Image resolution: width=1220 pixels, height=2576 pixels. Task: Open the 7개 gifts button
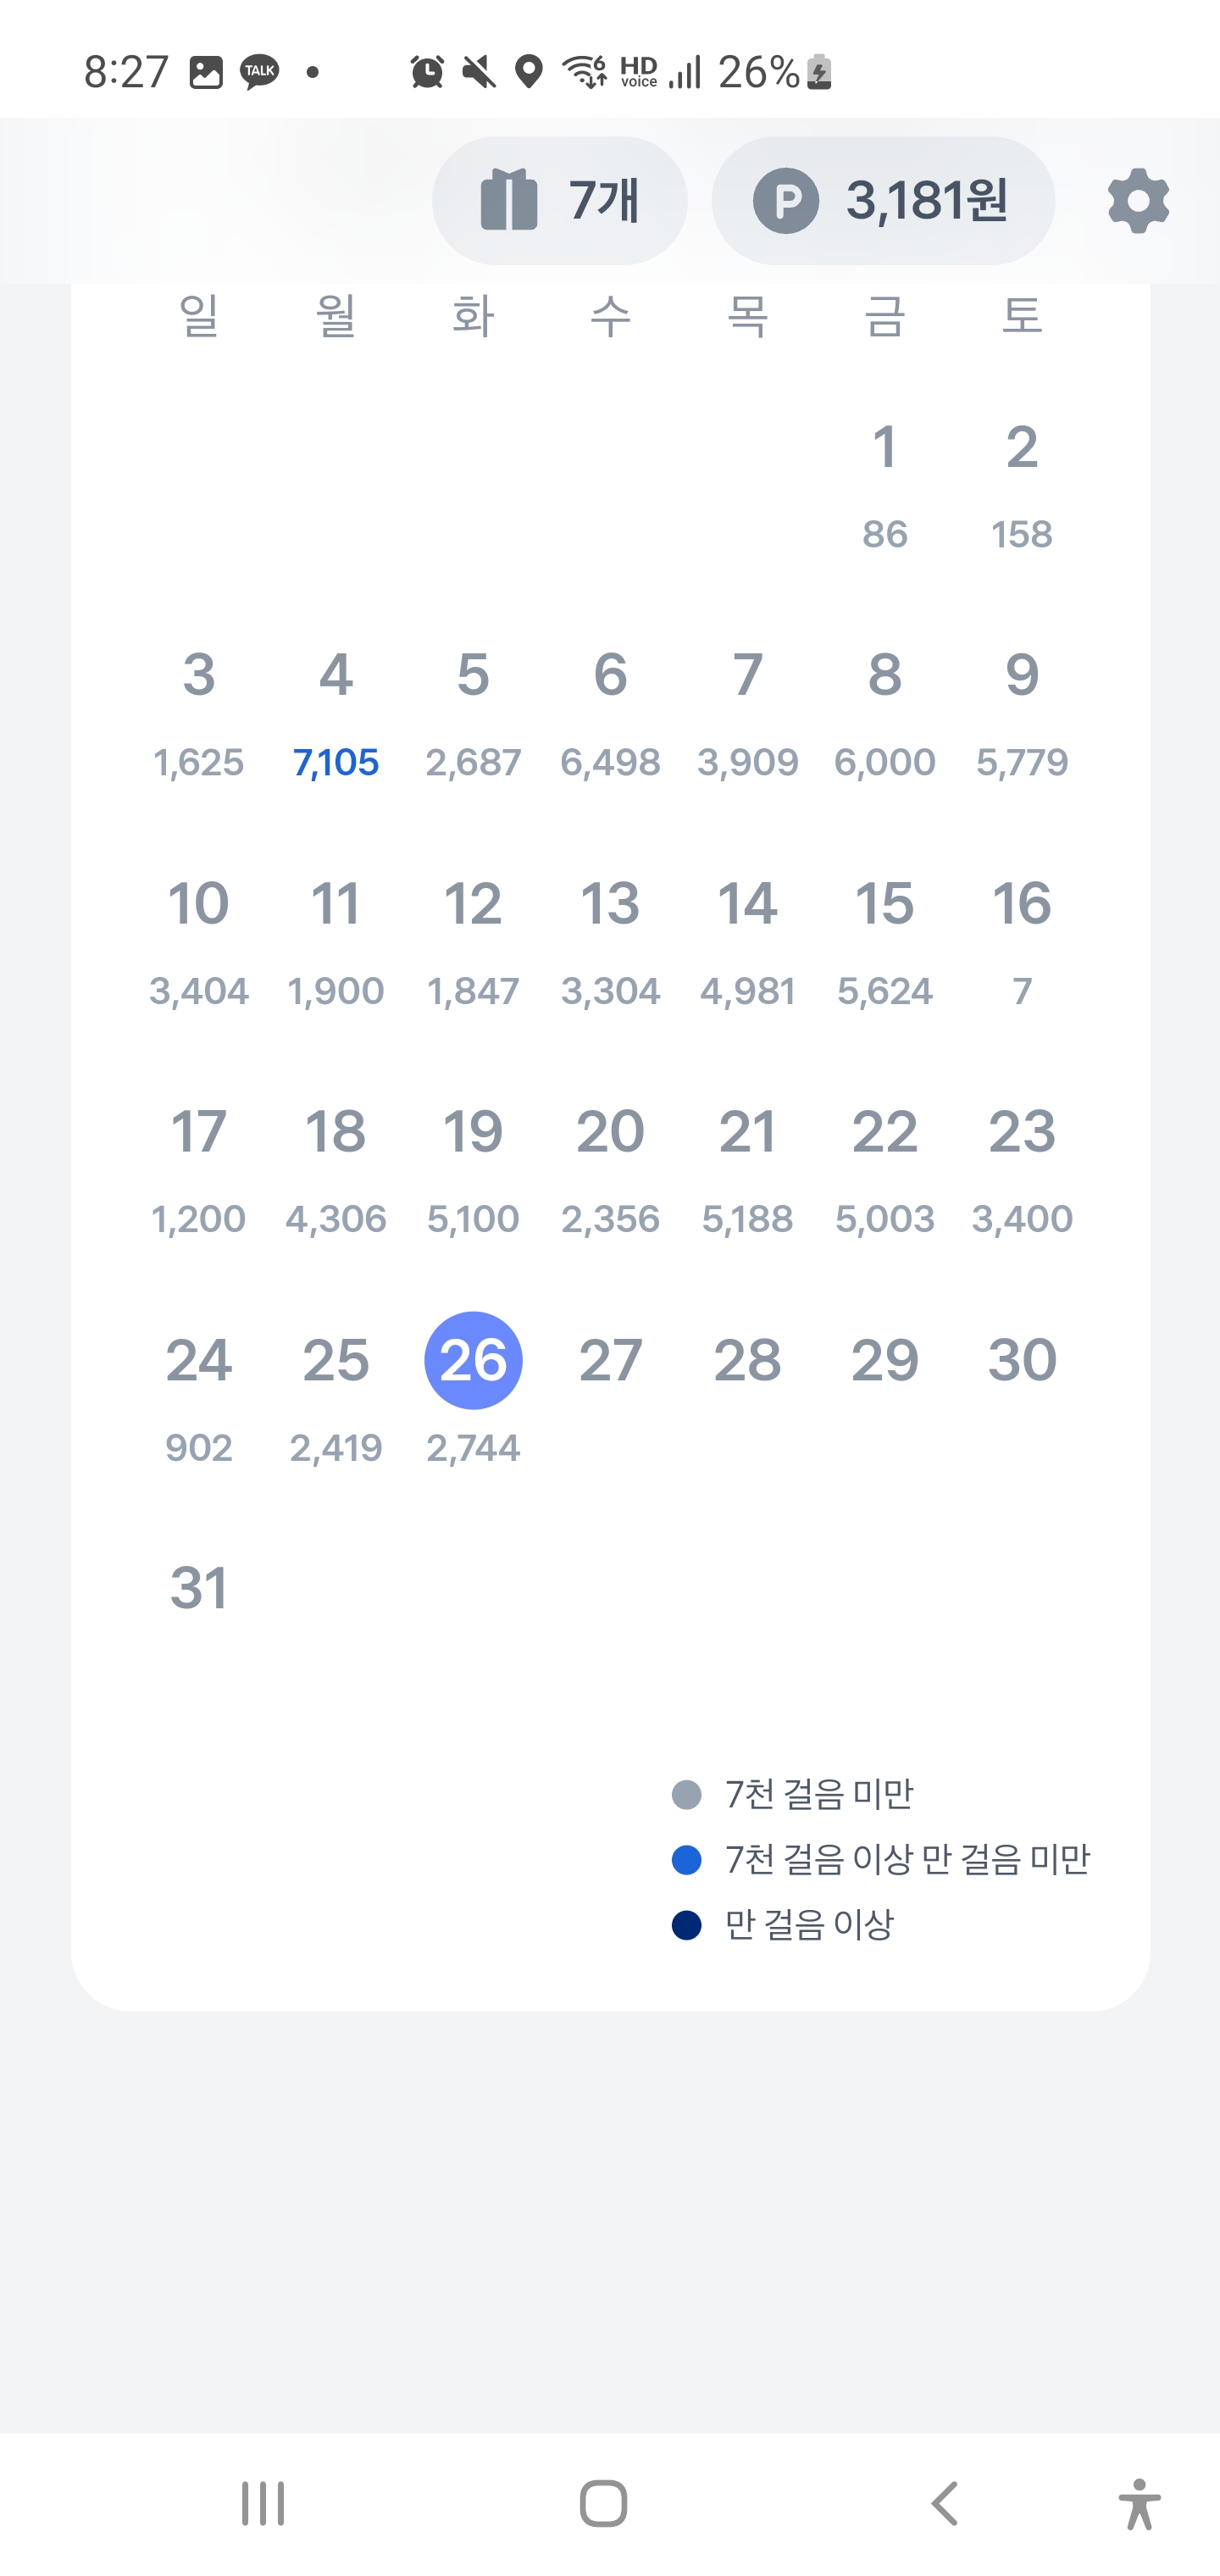pos(603,201)
